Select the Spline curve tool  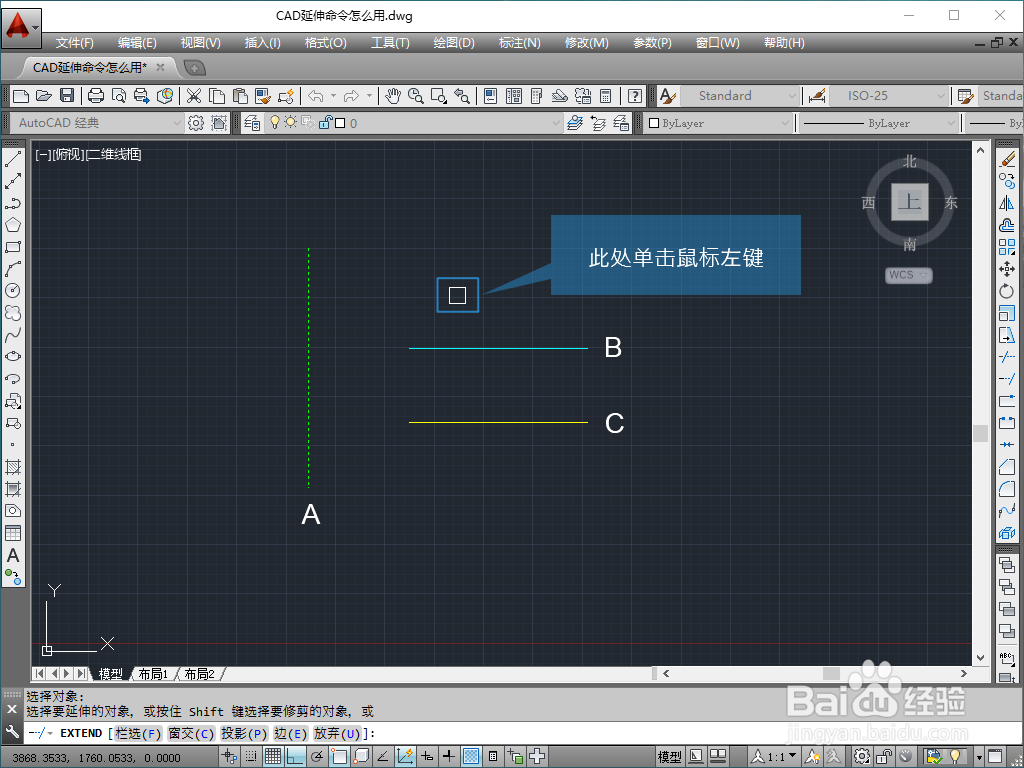point(13,335)
